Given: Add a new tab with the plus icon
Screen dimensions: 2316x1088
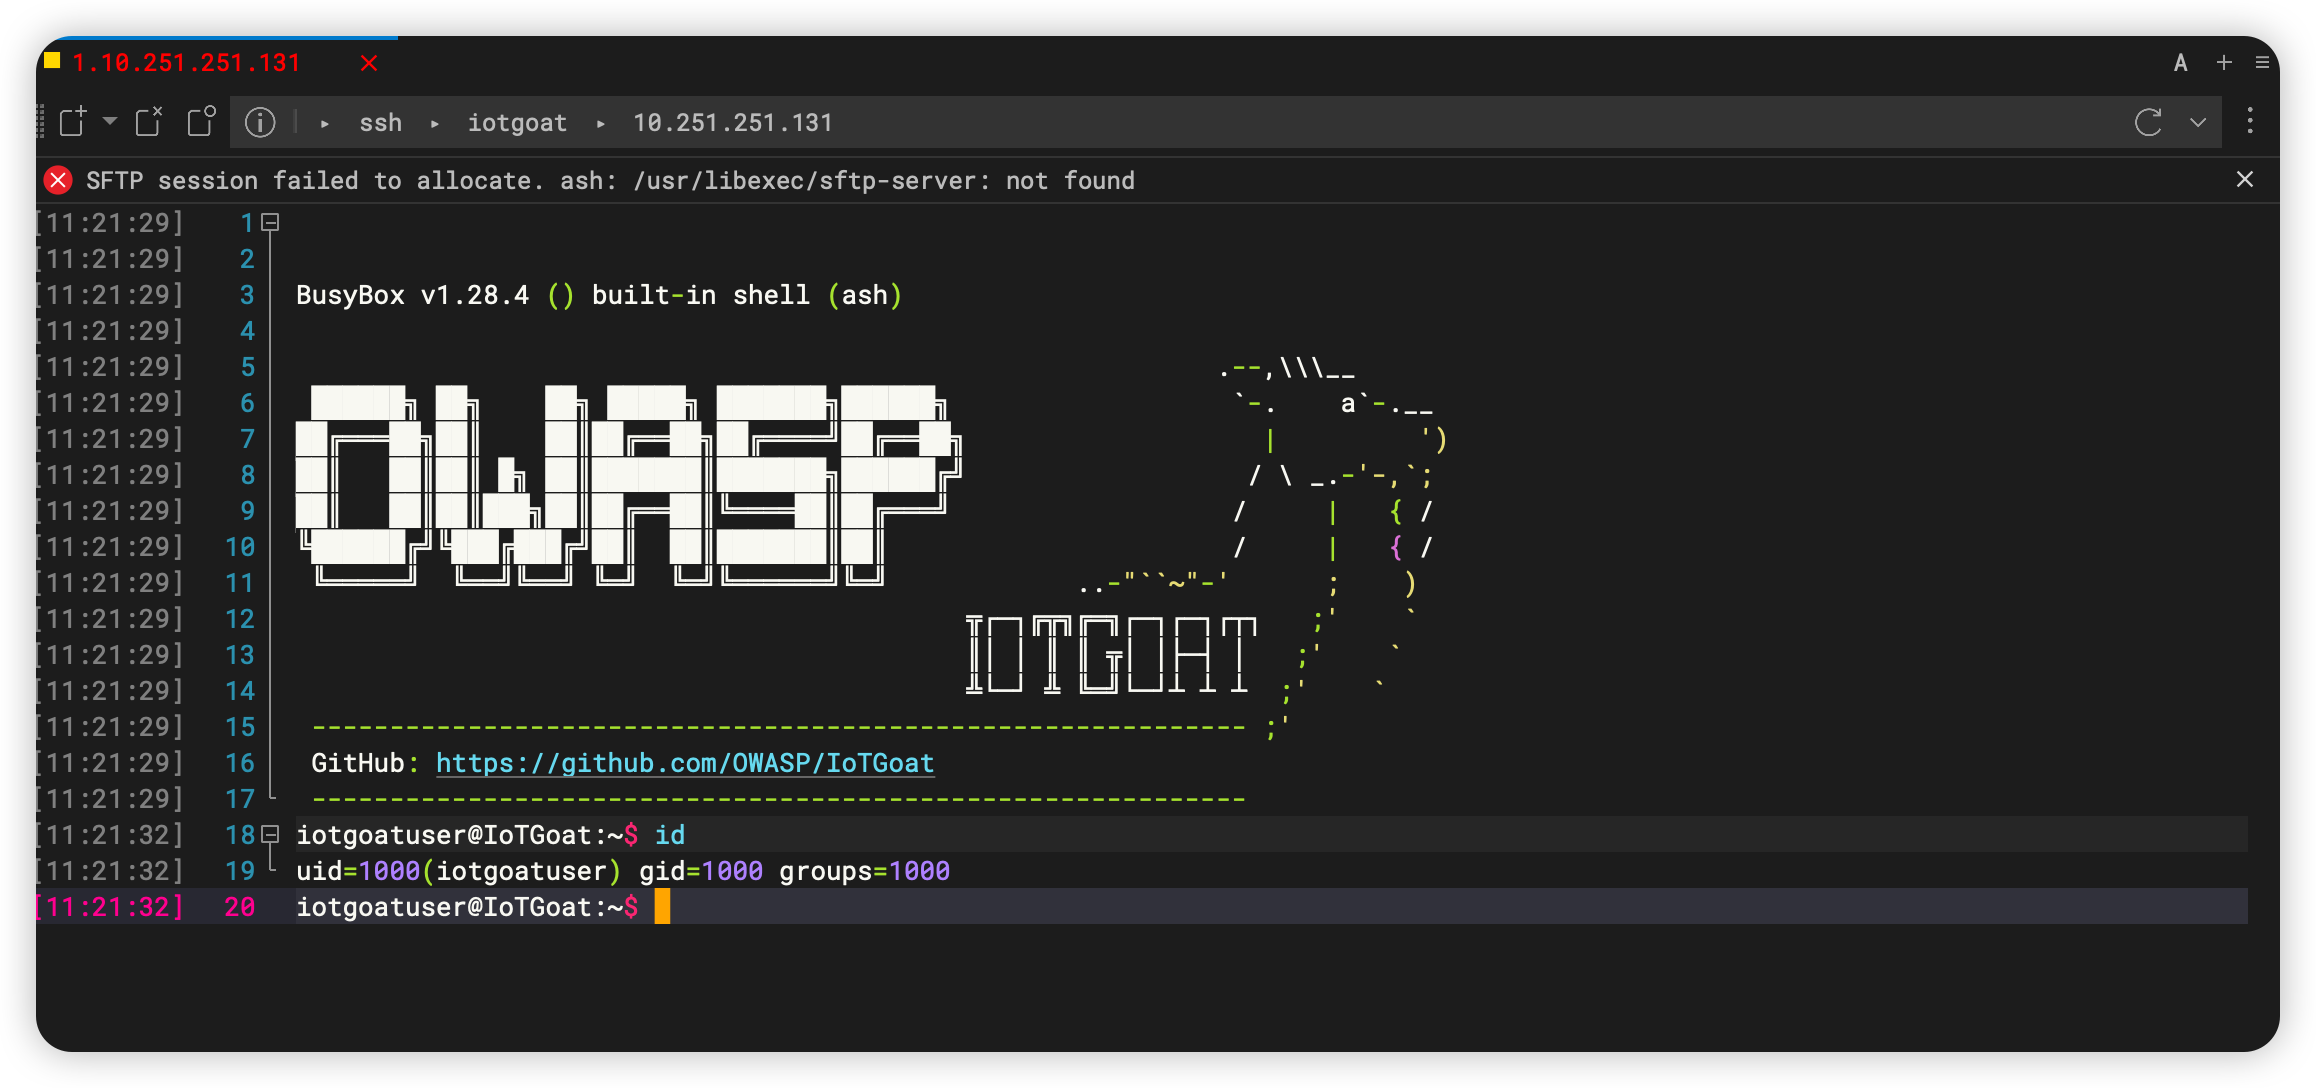Looking at the screenshot, I should [2224, 63].
